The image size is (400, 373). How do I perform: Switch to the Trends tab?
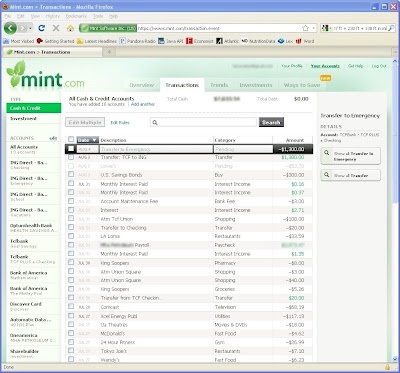pos(219,85)
